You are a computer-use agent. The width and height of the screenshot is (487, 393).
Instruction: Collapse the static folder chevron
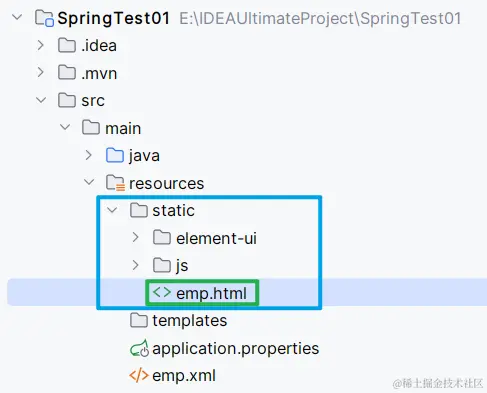112,210
